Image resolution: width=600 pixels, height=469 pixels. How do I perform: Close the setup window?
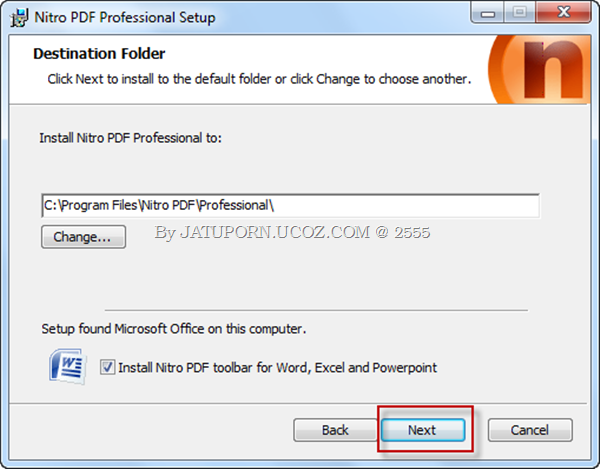(x=563, y=13)
